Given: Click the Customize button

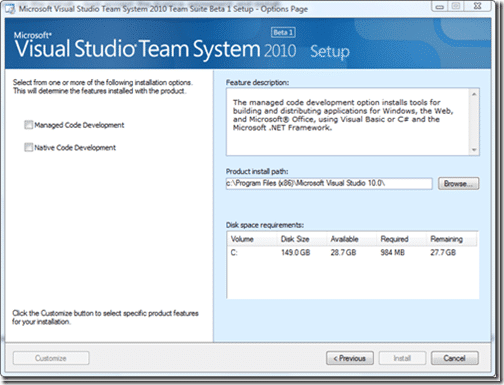Looking at the screenshot, I should pyautogui.click(x=51, y=358).
